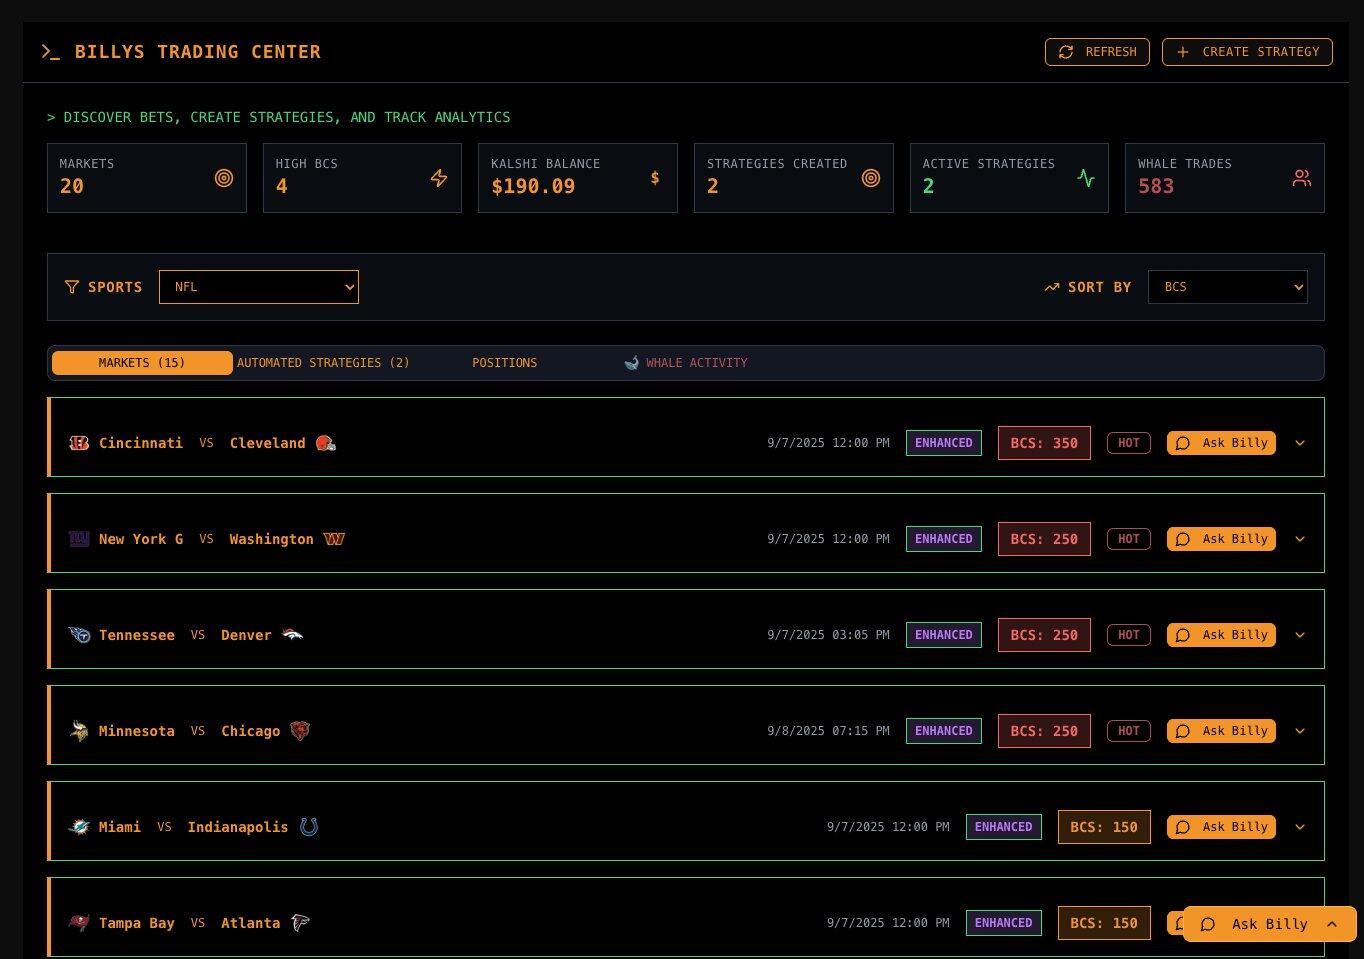Expand the Cincinnati vs Cleveland market row

pyautogui.click(x=1300, y=443)
